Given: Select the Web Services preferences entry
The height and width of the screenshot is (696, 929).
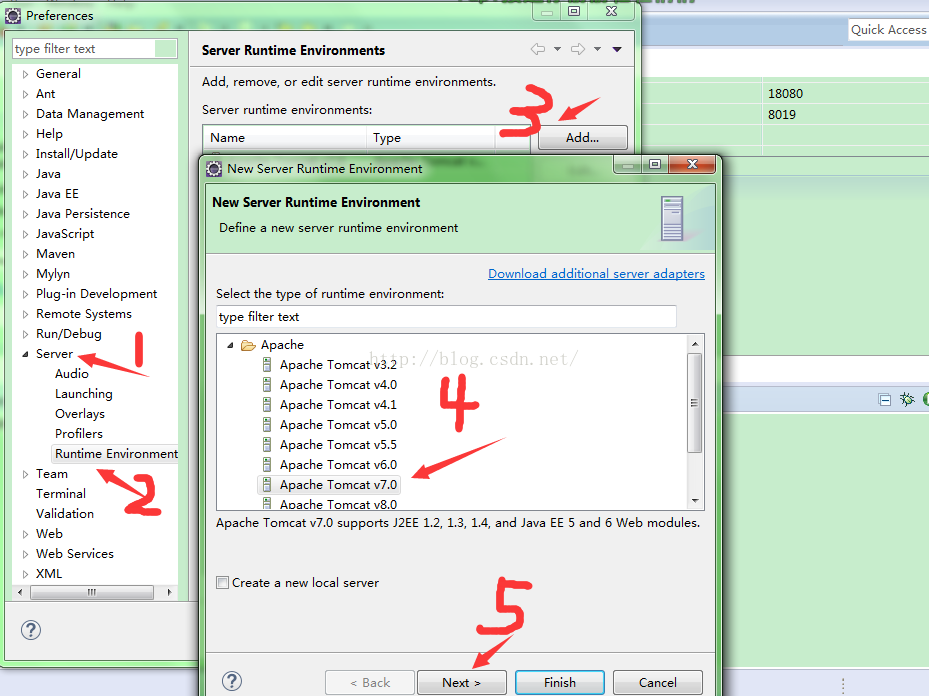Looking at the screenshot, I should (x=75, y=554).
